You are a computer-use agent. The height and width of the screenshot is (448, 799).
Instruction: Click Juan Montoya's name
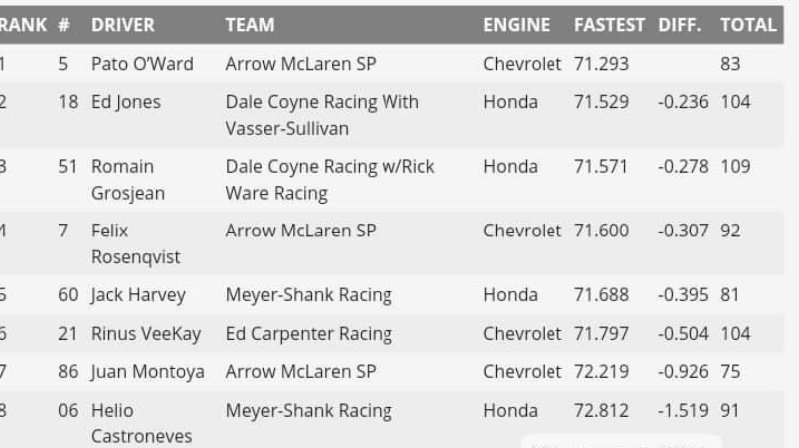point(147,371)
